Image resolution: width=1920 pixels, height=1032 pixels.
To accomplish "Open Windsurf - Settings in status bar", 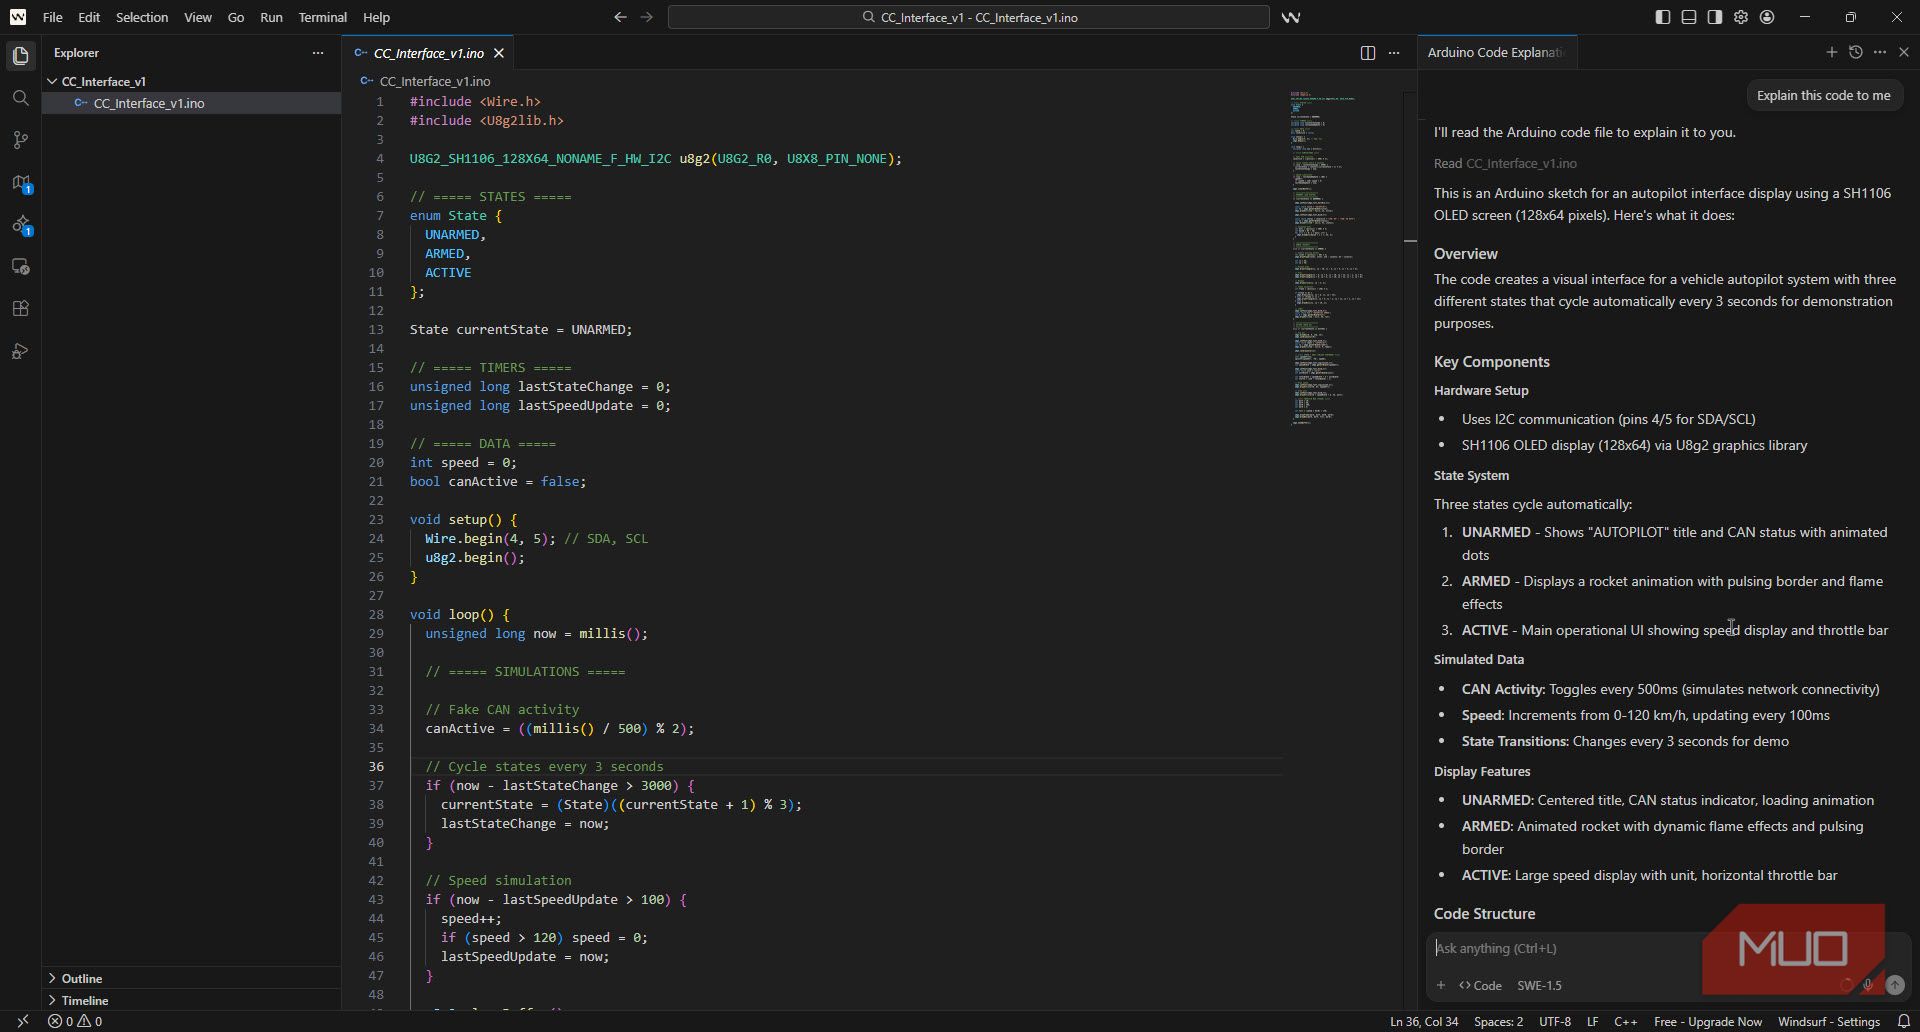I will click(x=1829, y=1021).
